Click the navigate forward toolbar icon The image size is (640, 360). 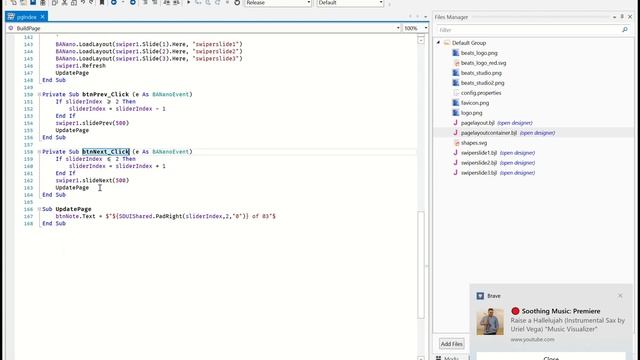pyautogui.click(x=133, y=2)
